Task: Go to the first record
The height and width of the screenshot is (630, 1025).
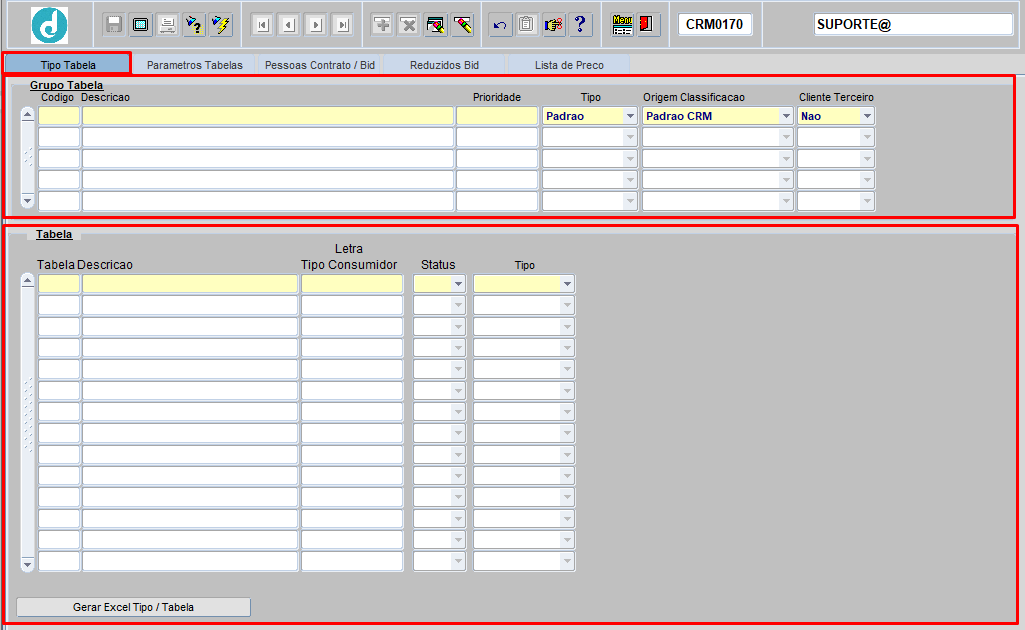Action: (x=262, y=25)
